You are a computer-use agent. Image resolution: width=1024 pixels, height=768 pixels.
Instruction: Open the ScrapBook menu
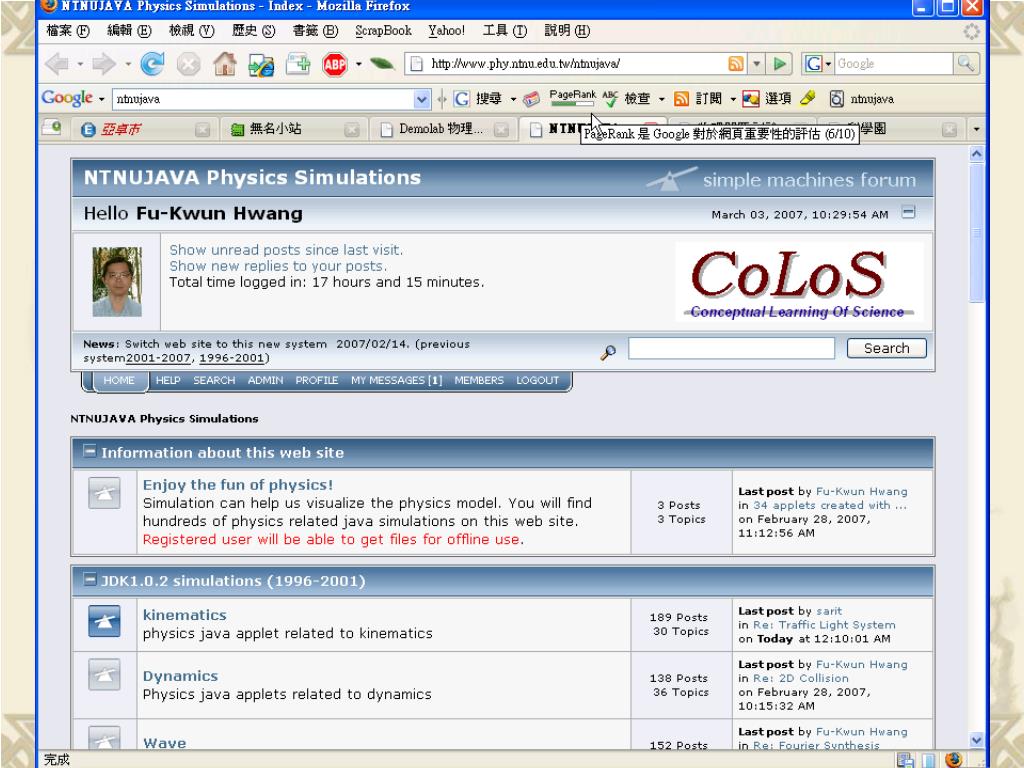pos(383,31)
